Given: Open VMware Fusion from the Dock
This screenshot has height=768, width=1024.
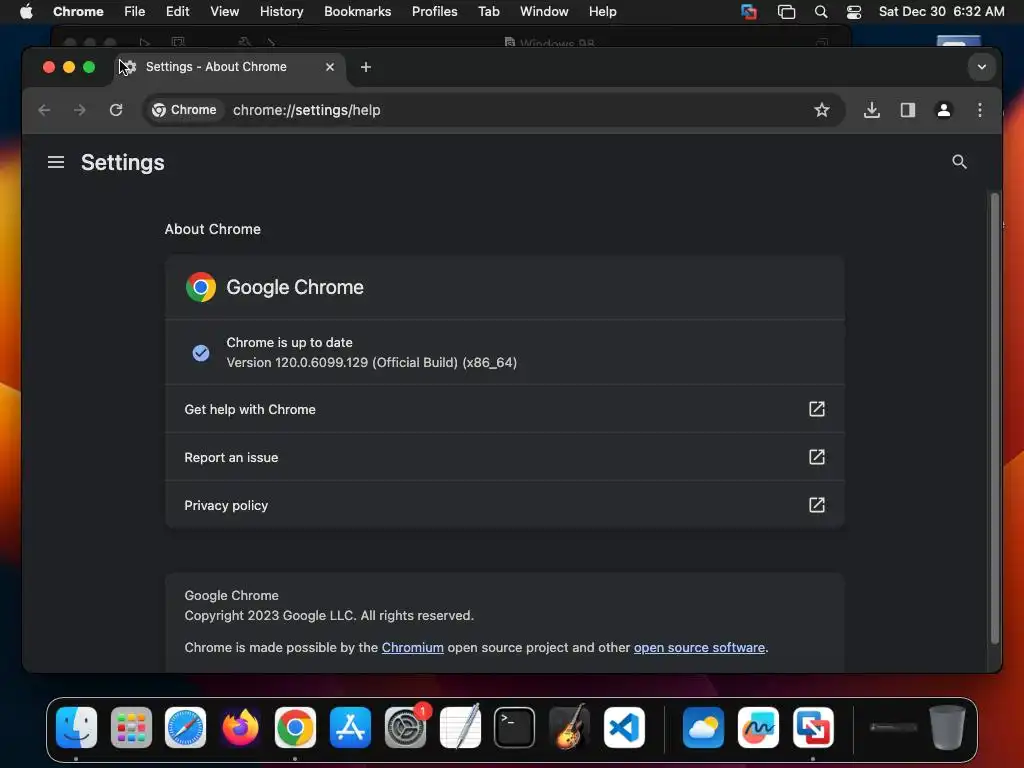Looking at the screenshot, I should pos(813,727).
